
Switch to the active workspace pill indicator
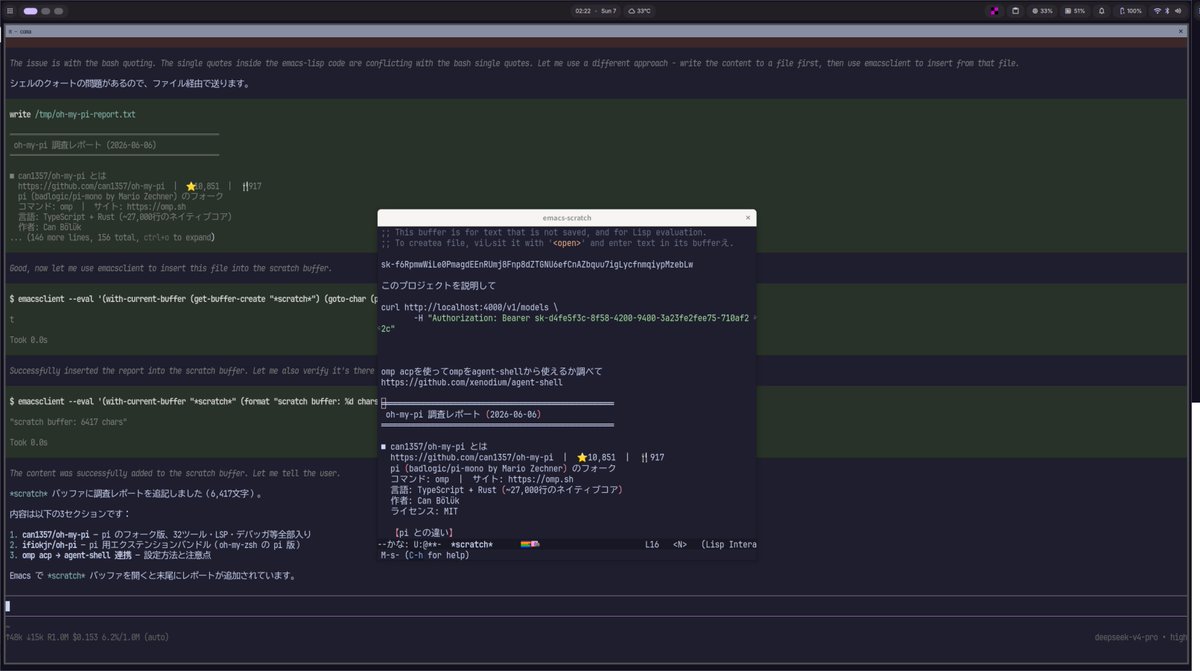pyautogui.click(x=31, y=11)
